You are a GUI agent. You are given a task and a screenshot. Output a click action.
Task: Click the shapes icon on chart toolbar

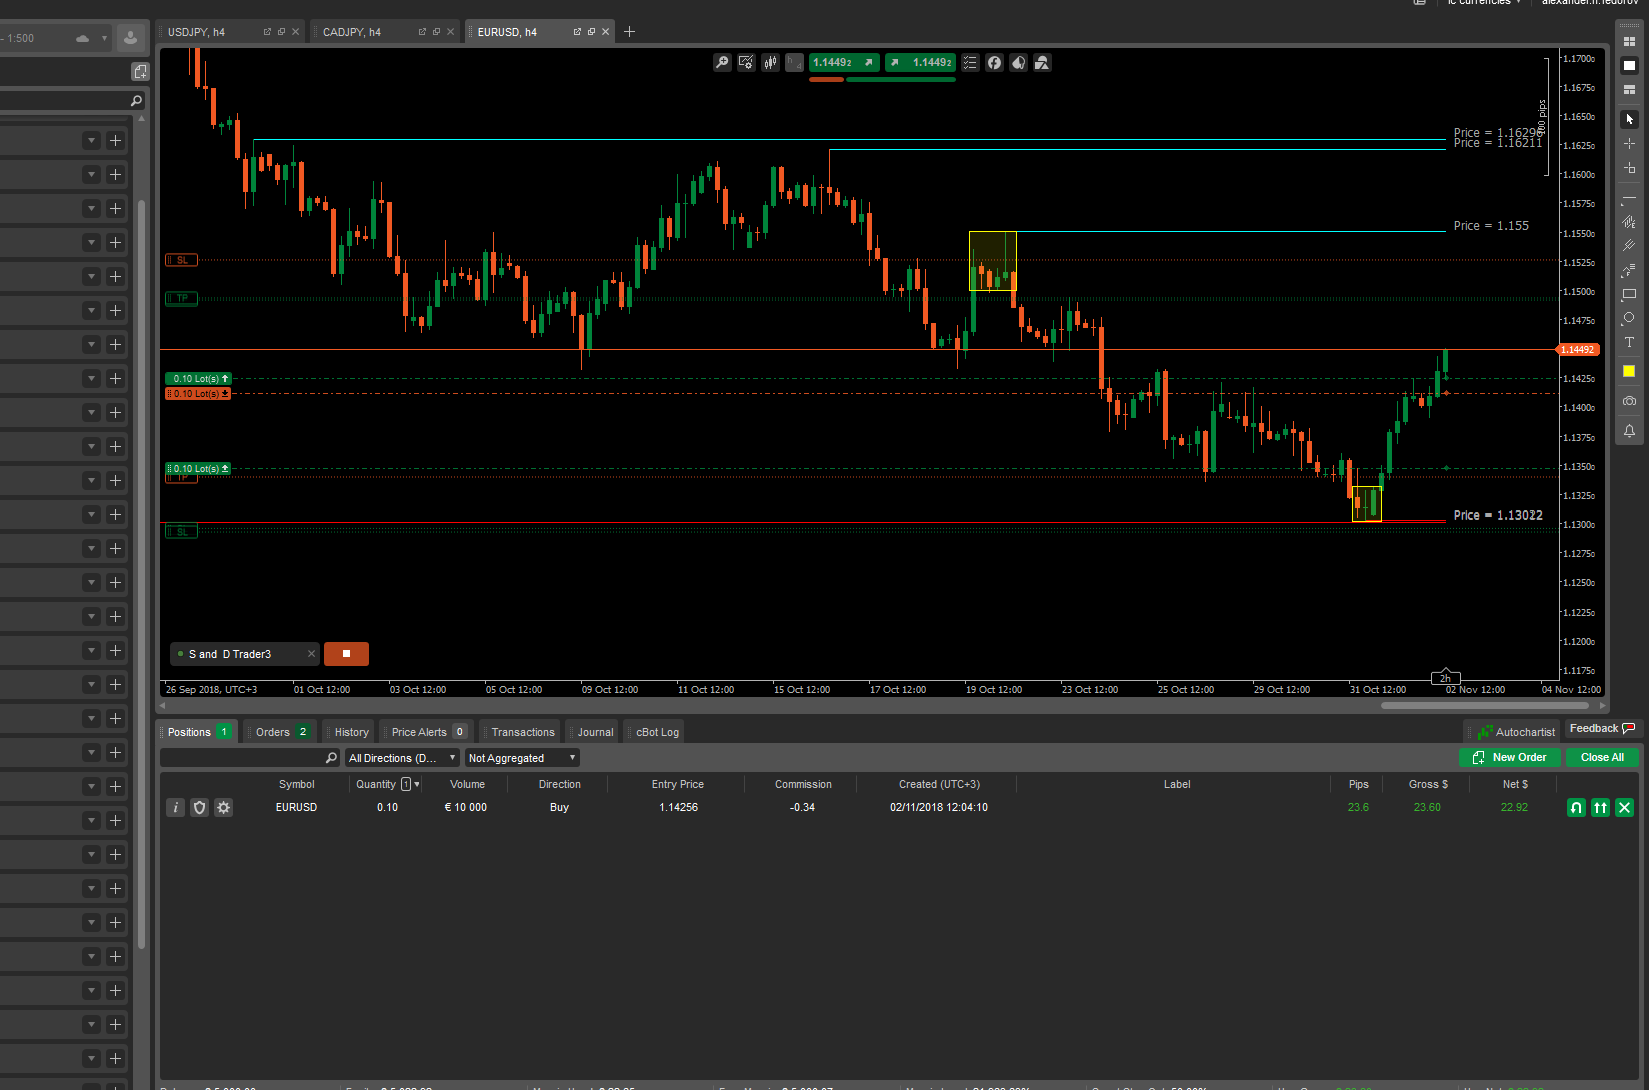(x=1042, y=63)
